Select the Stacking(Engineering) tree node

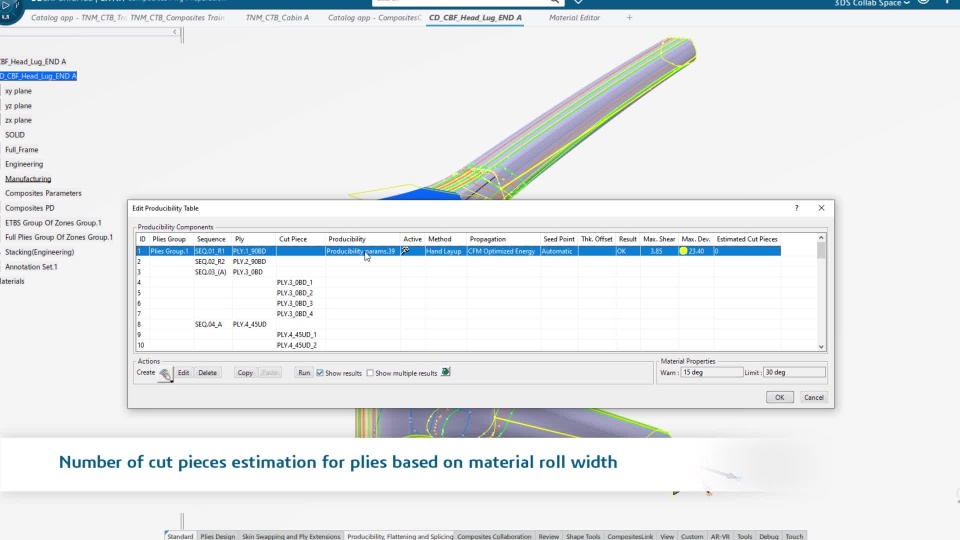click(39, 252)
